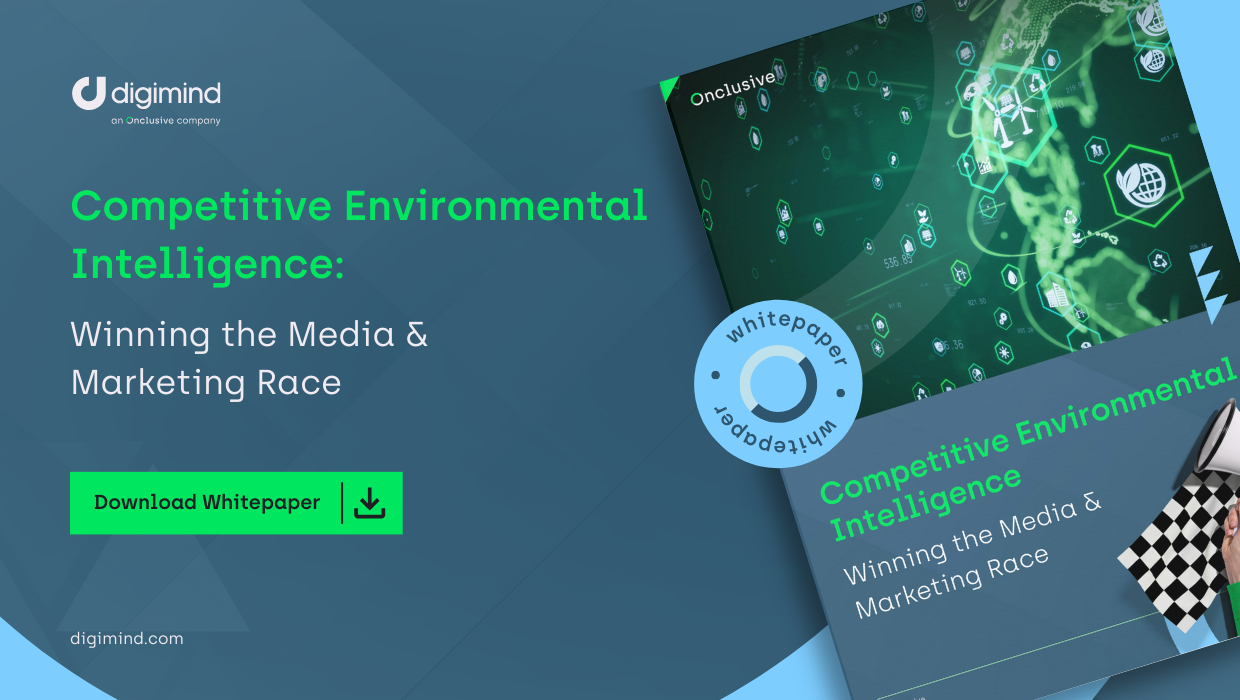
Task: Click the green corner triangle on the cover
Action: coord(668,90)
